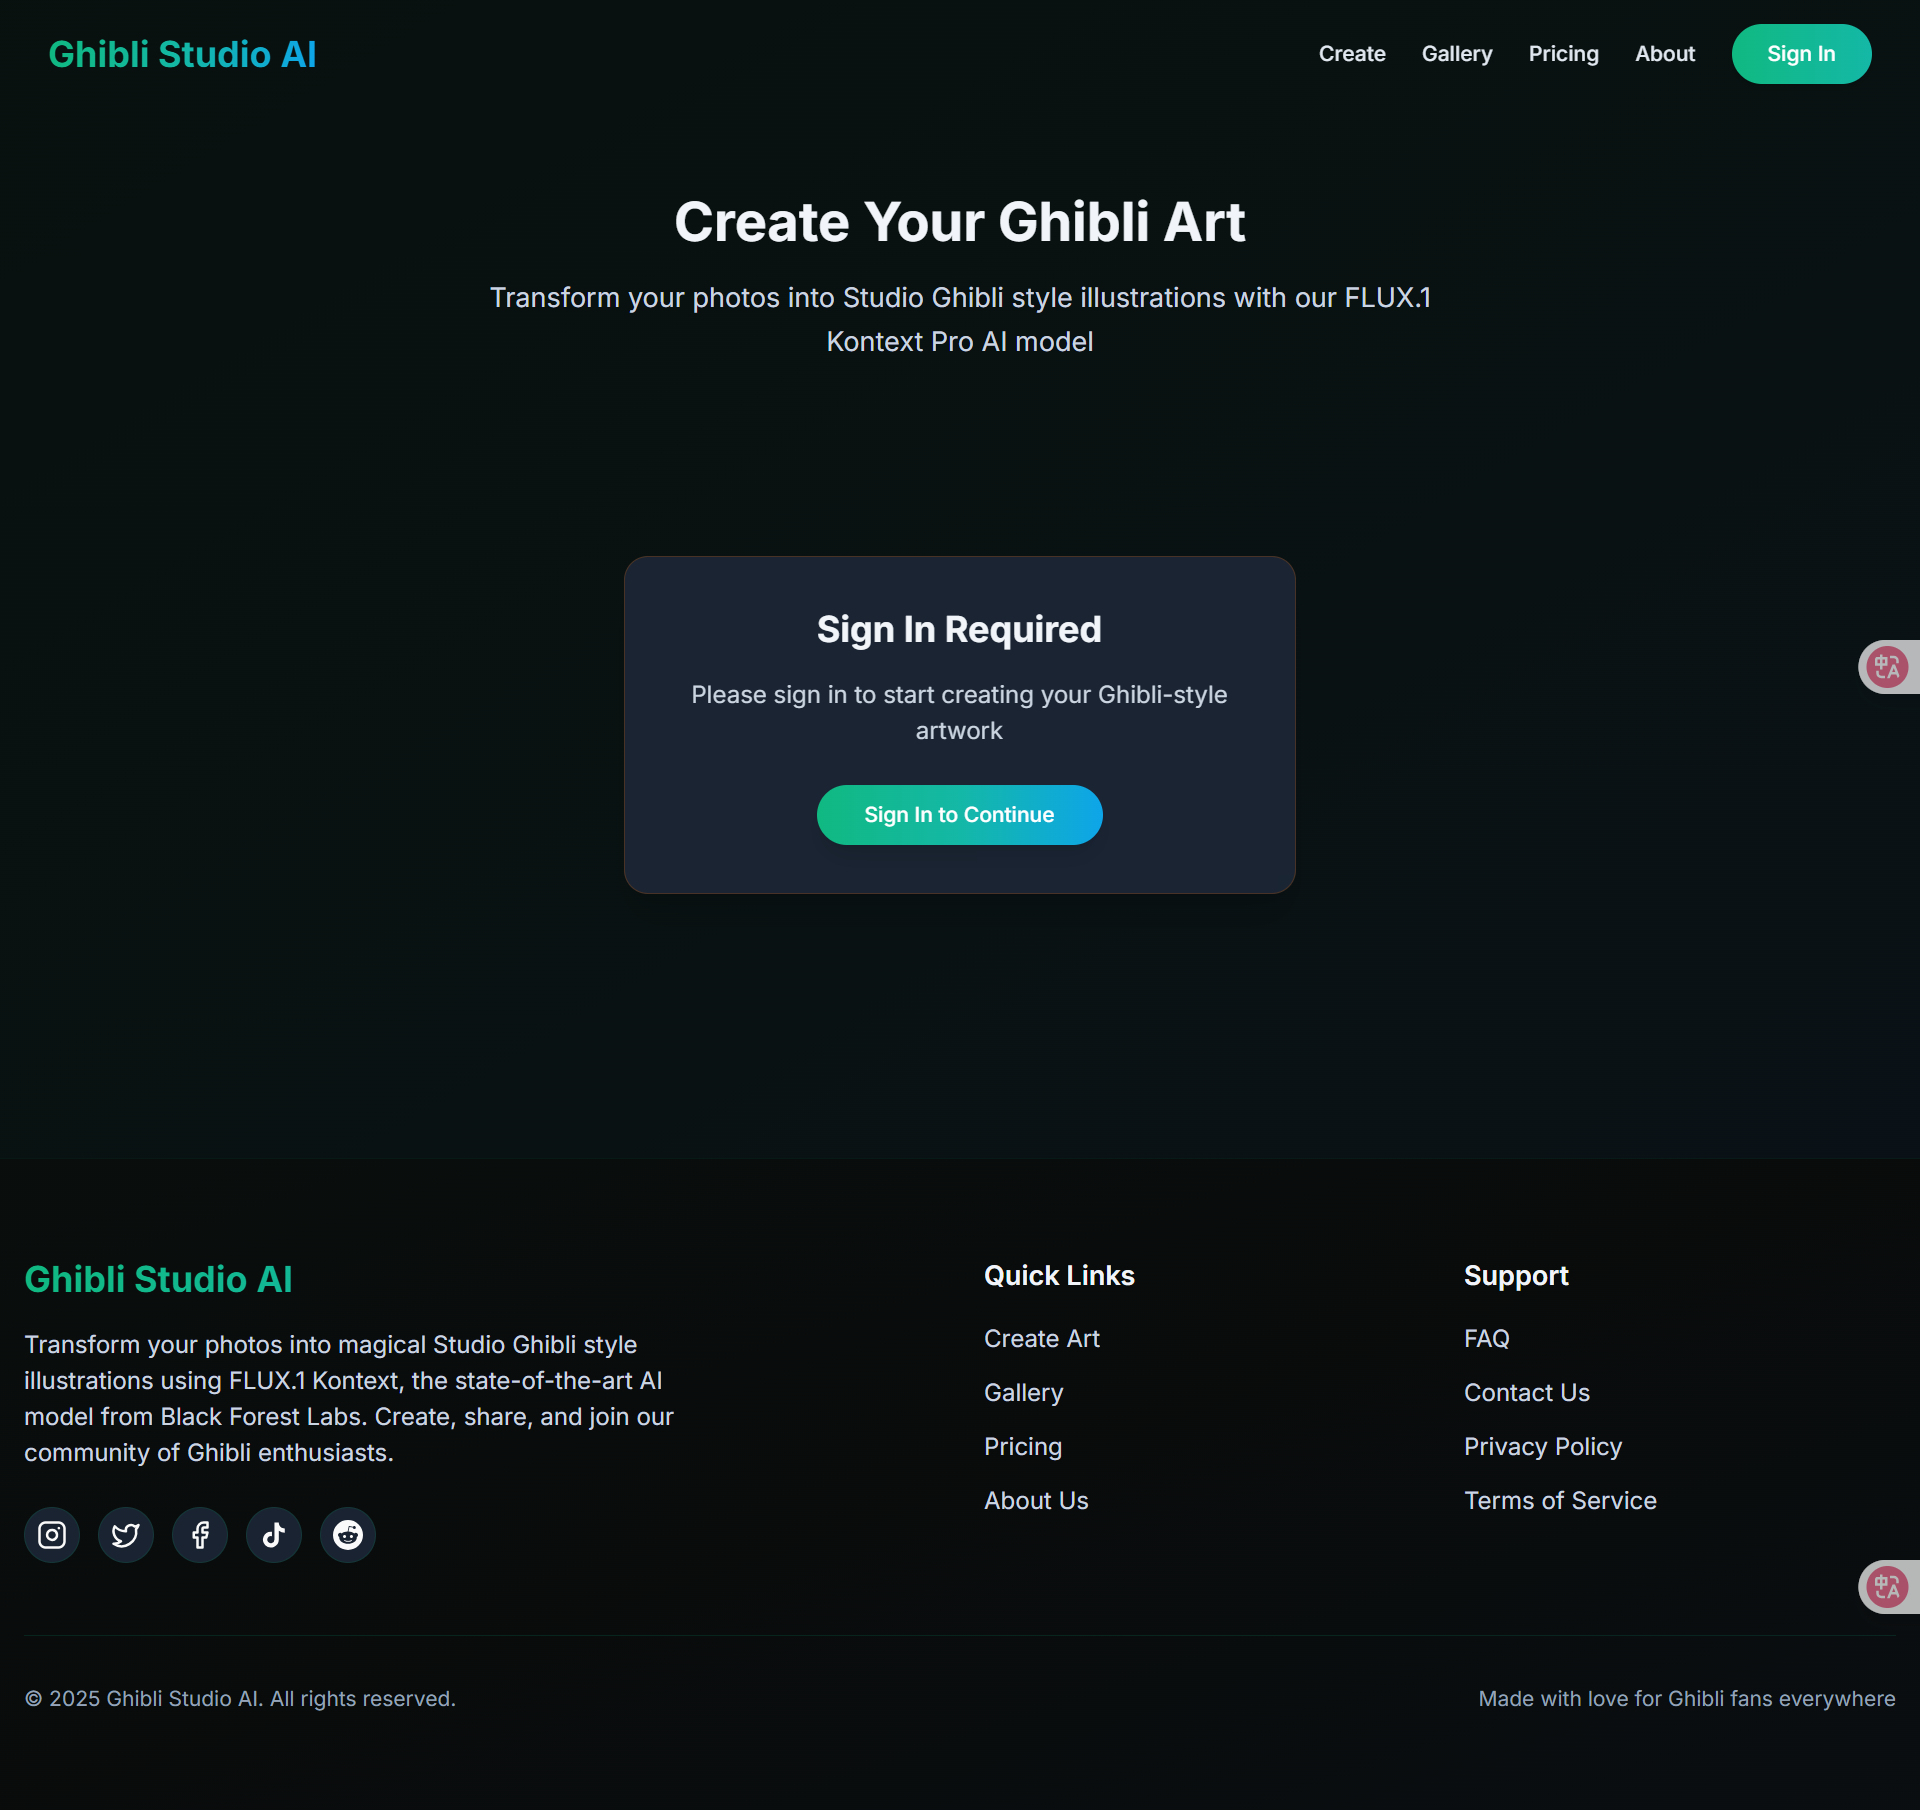Open the Reddit social icon

click(348, 1534)
